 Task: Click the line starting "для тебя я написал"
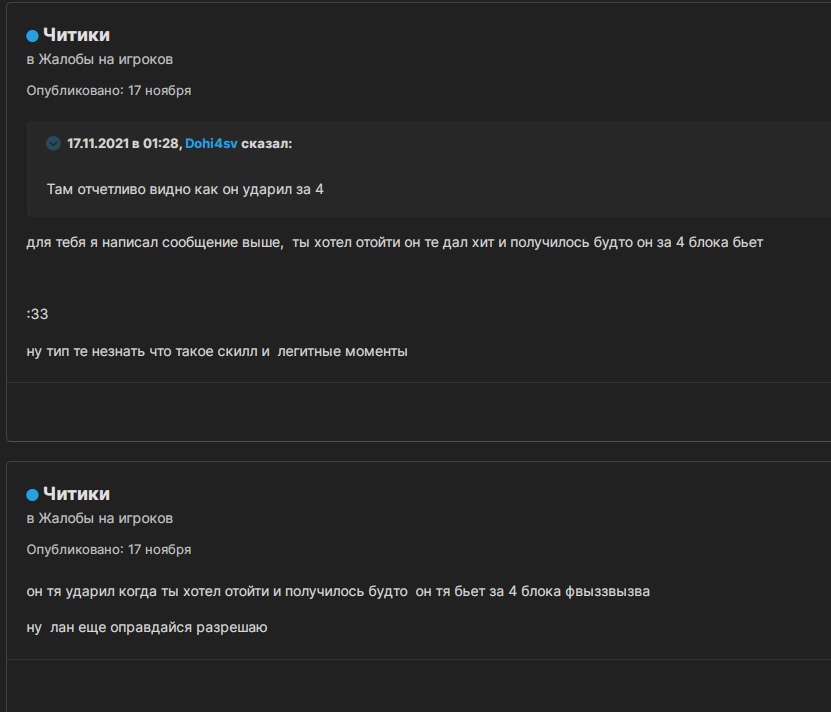coord(394,242)
